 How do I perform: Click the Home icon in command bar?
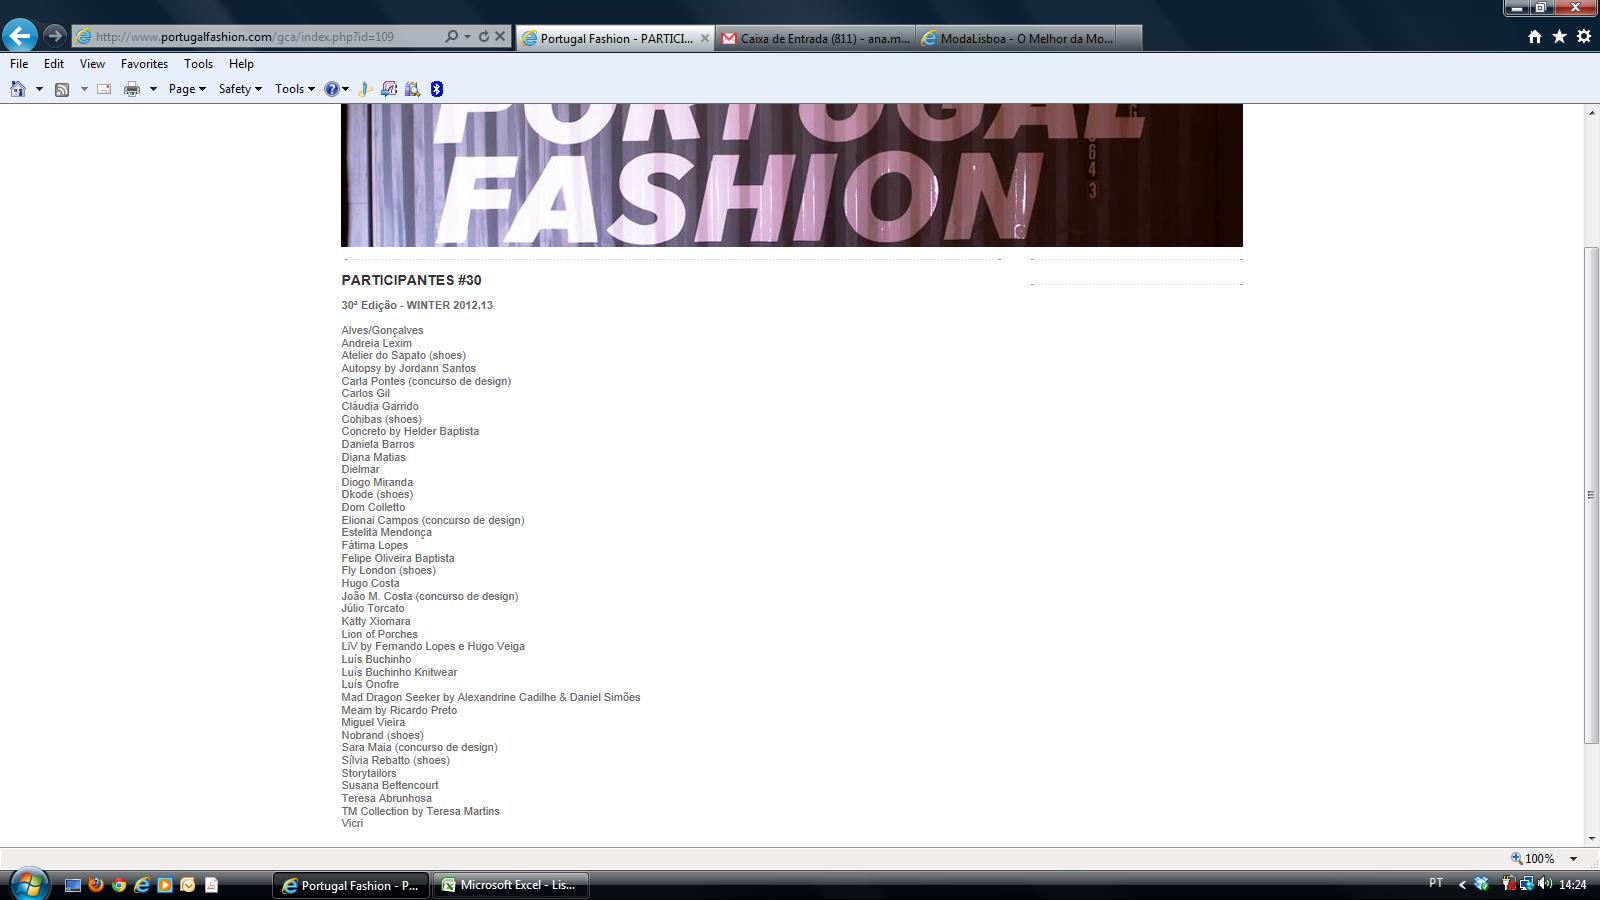pos(18,89)
